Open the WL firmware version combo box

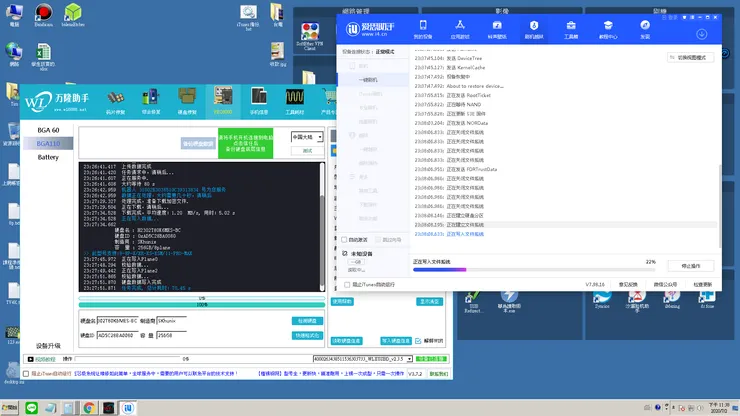362,359
